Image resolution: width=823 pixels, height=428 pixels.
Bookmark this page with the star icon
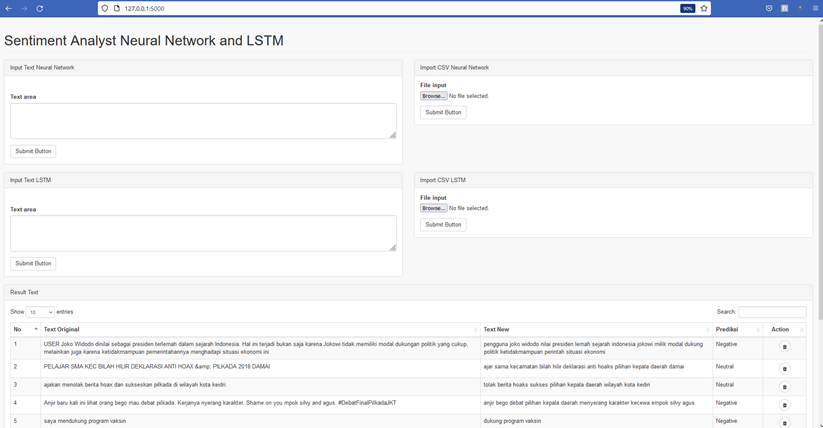704,8
